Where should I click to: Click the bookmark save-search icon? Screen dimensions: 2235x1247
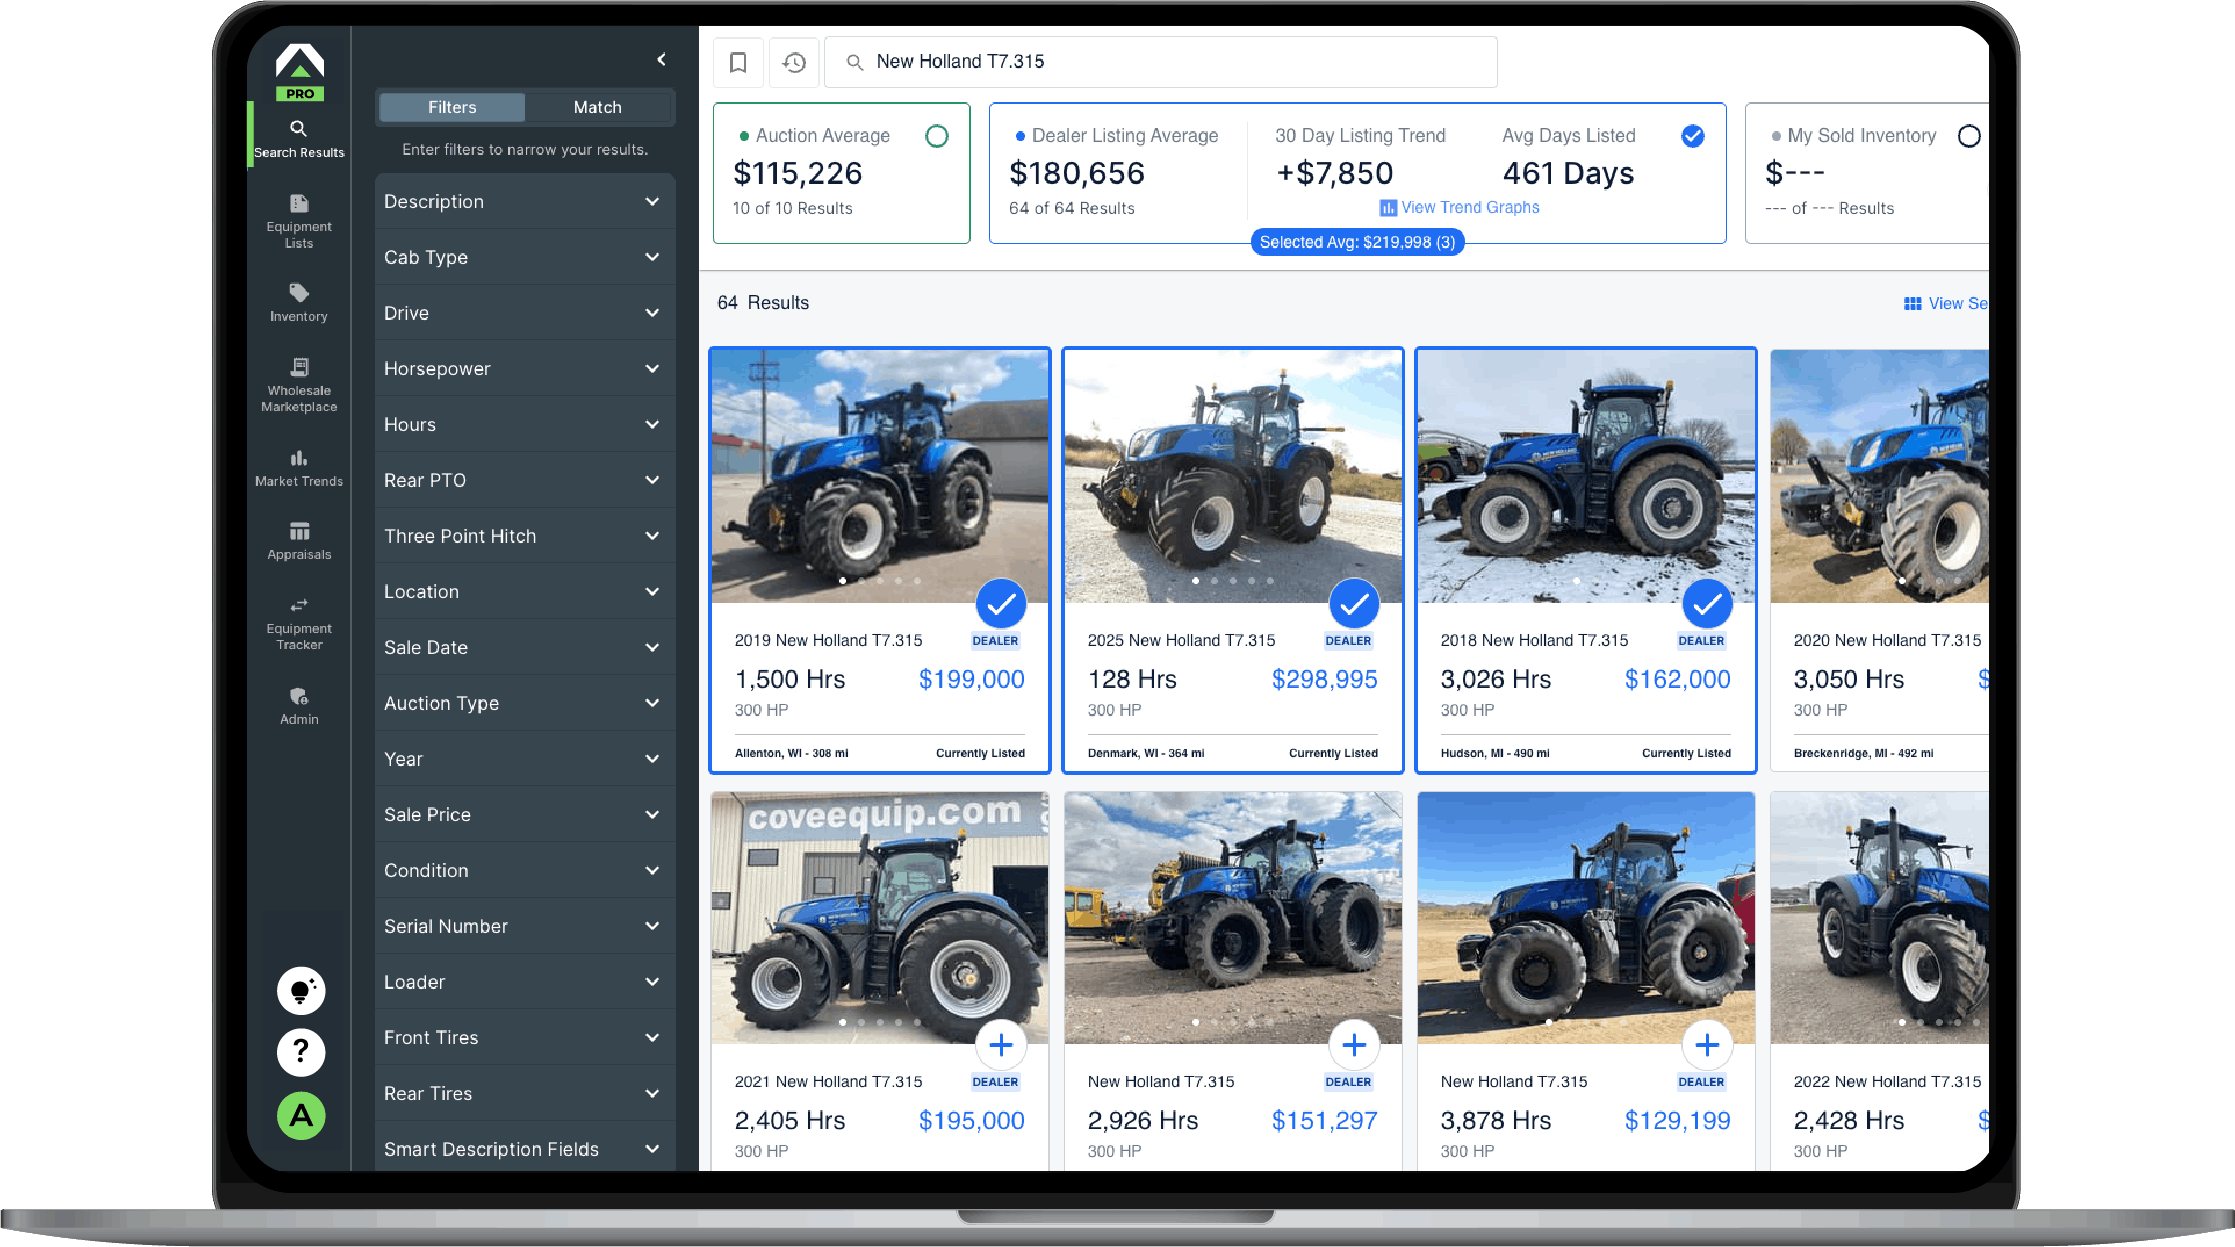coord(738,62)
